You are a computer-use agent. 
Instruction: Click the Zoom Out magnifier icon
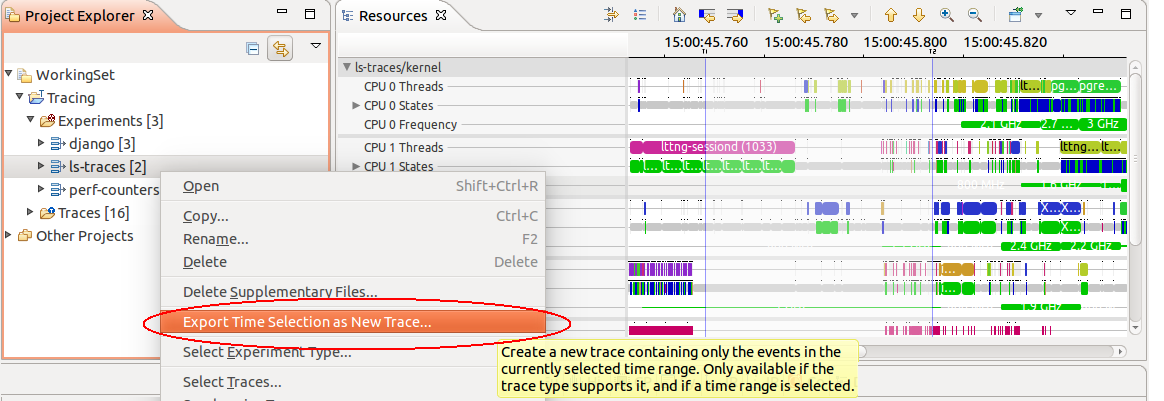974,16
